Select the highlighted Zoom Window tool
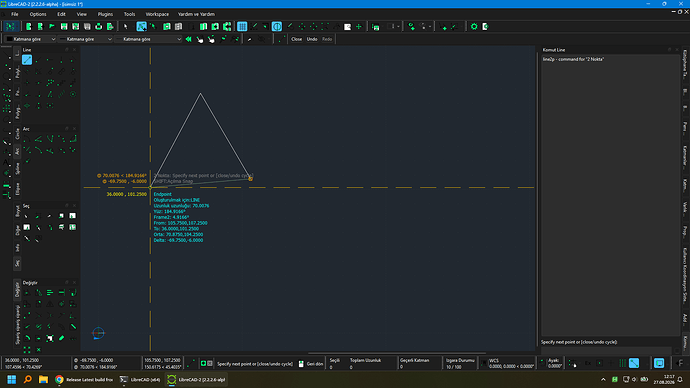Viewport: 690px width, 388px height. pos(141,26)
